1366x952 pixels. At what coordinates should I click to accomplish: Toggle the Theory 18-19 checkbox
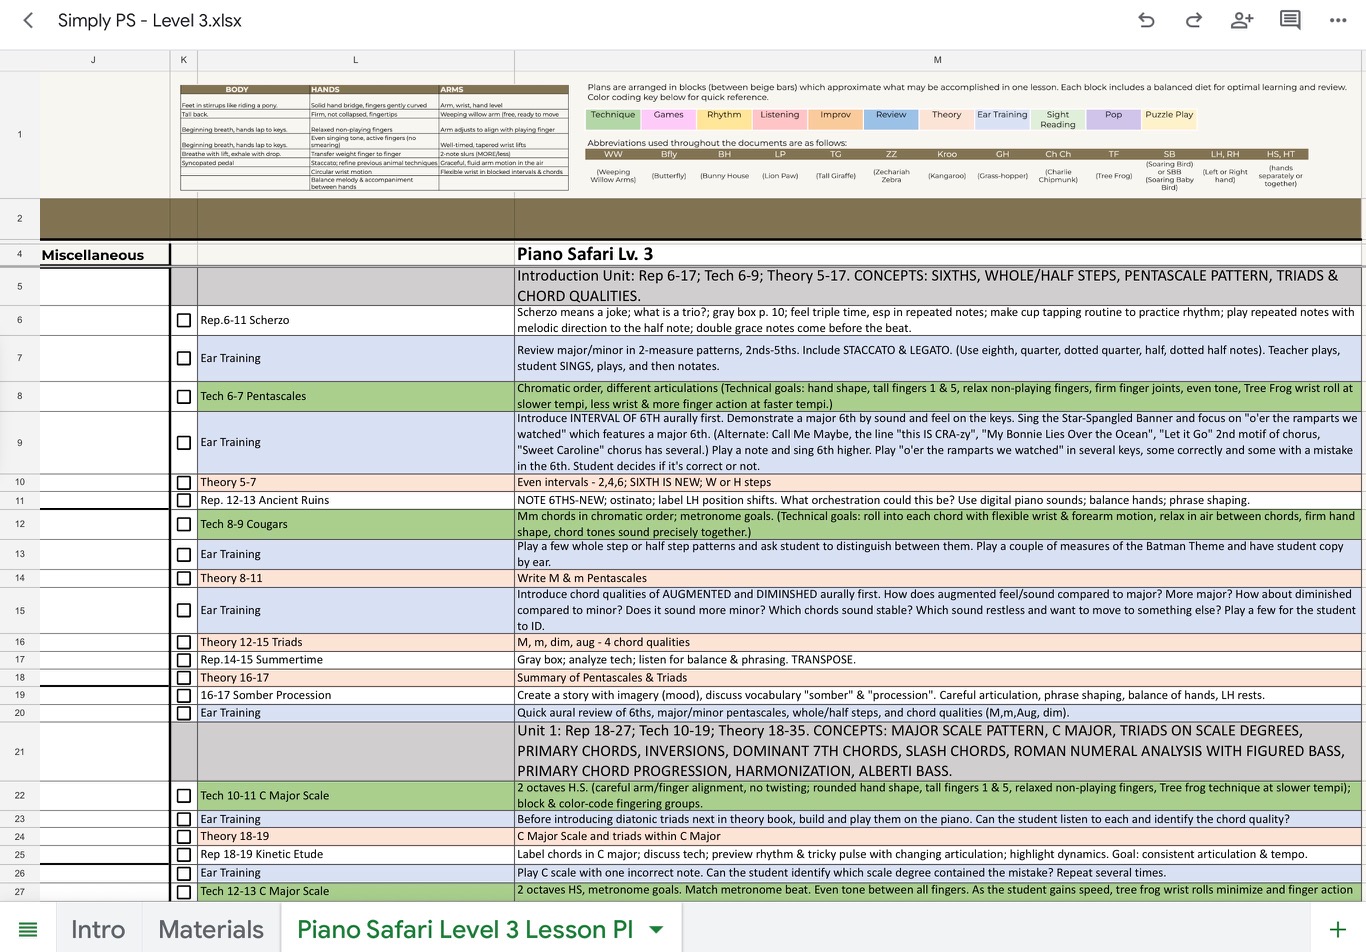click(x=184, y=836)
